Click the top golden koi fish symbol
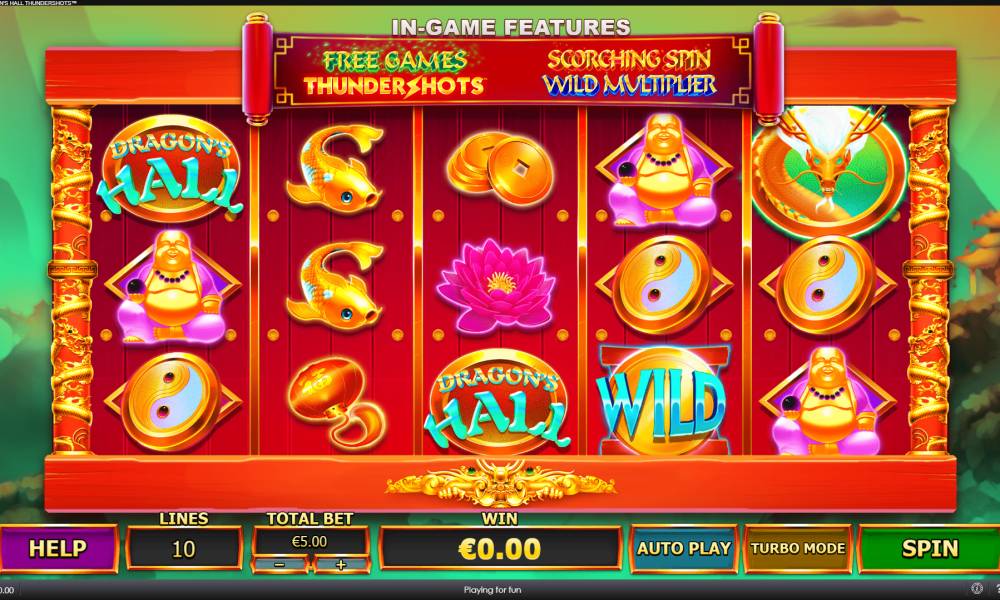The image size is (1000, 600). pos(335,166)
